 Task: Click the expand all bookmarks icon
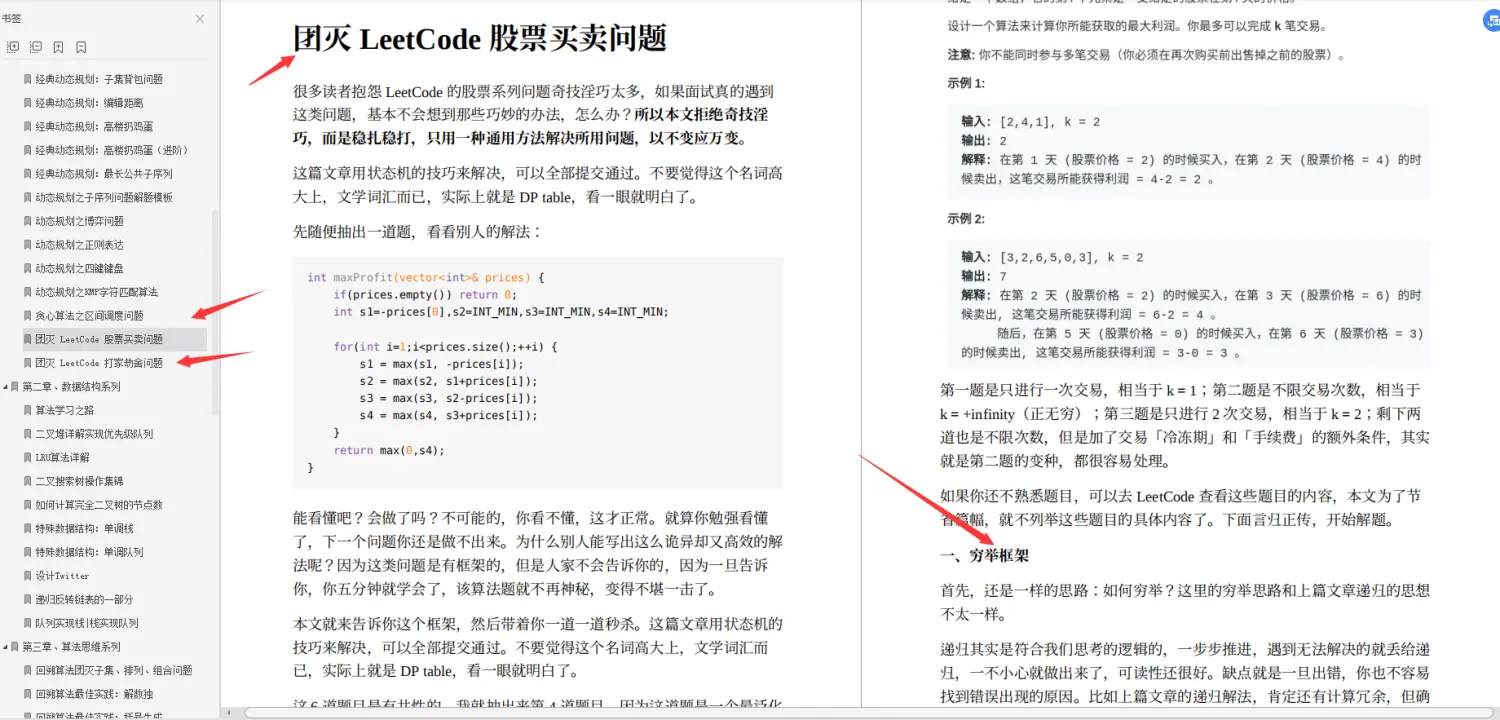tap(14, 46)
